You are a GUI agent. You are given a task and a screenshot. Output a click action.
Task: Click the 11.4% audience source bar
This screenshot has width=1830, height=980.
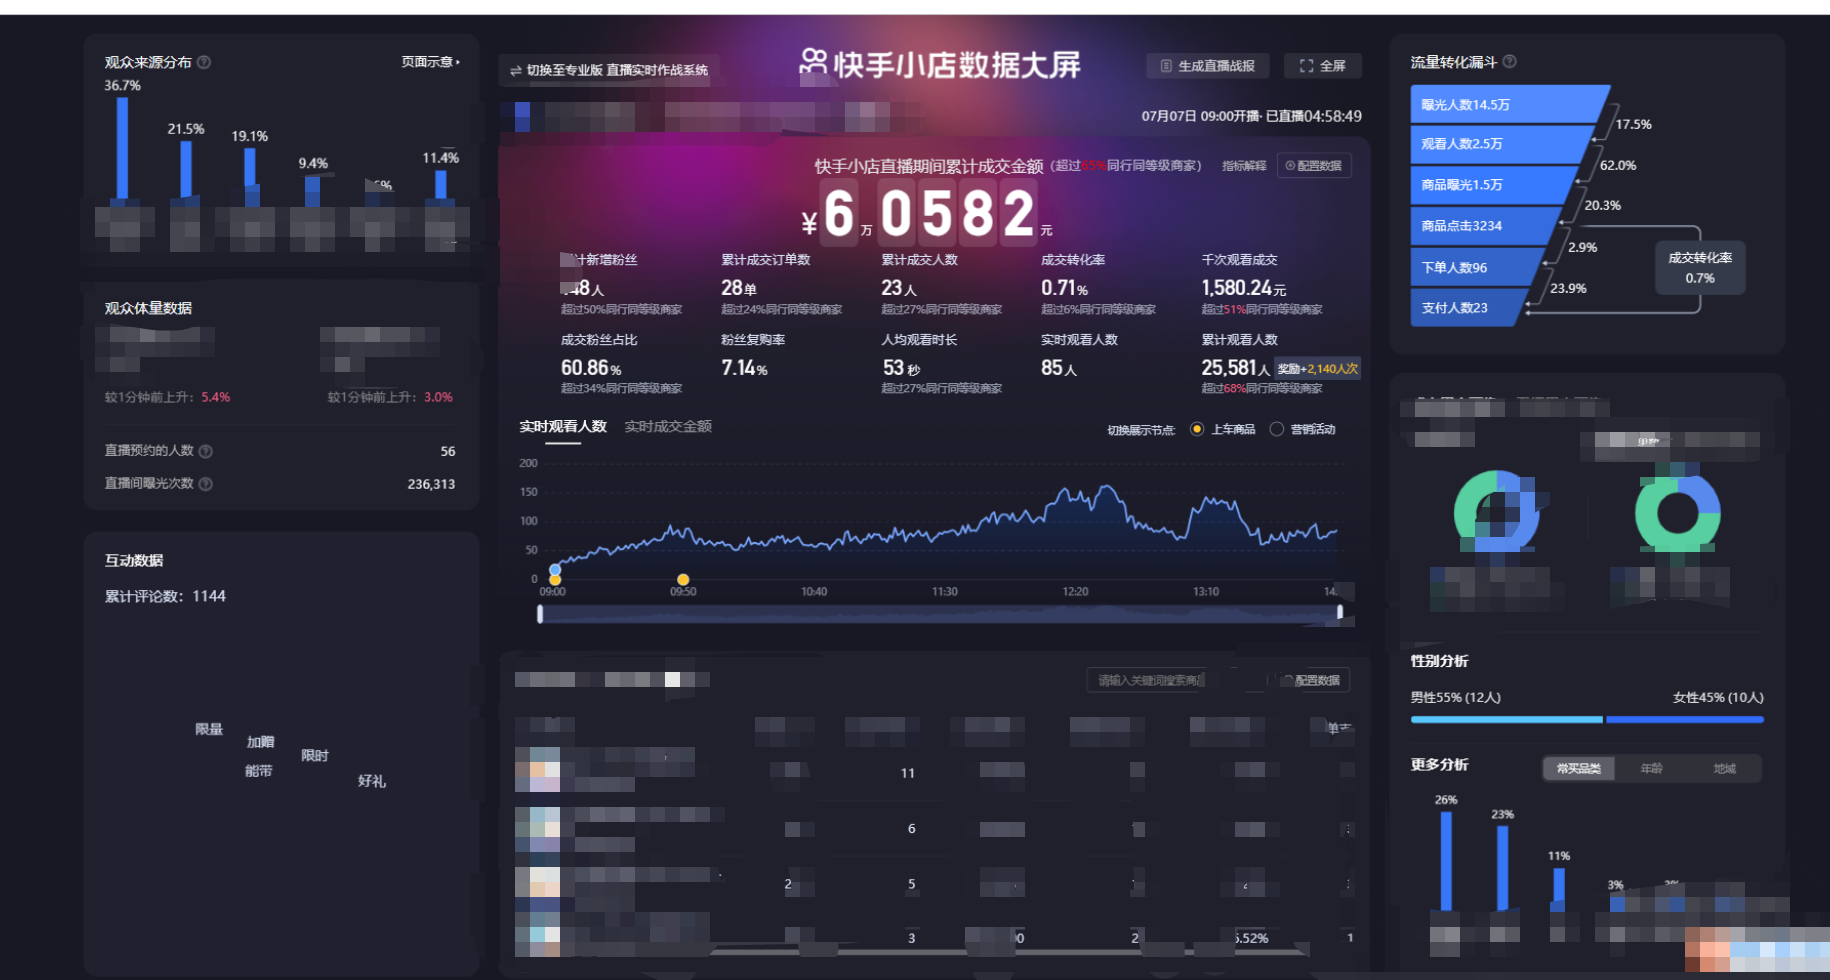(x=441, y=186)
